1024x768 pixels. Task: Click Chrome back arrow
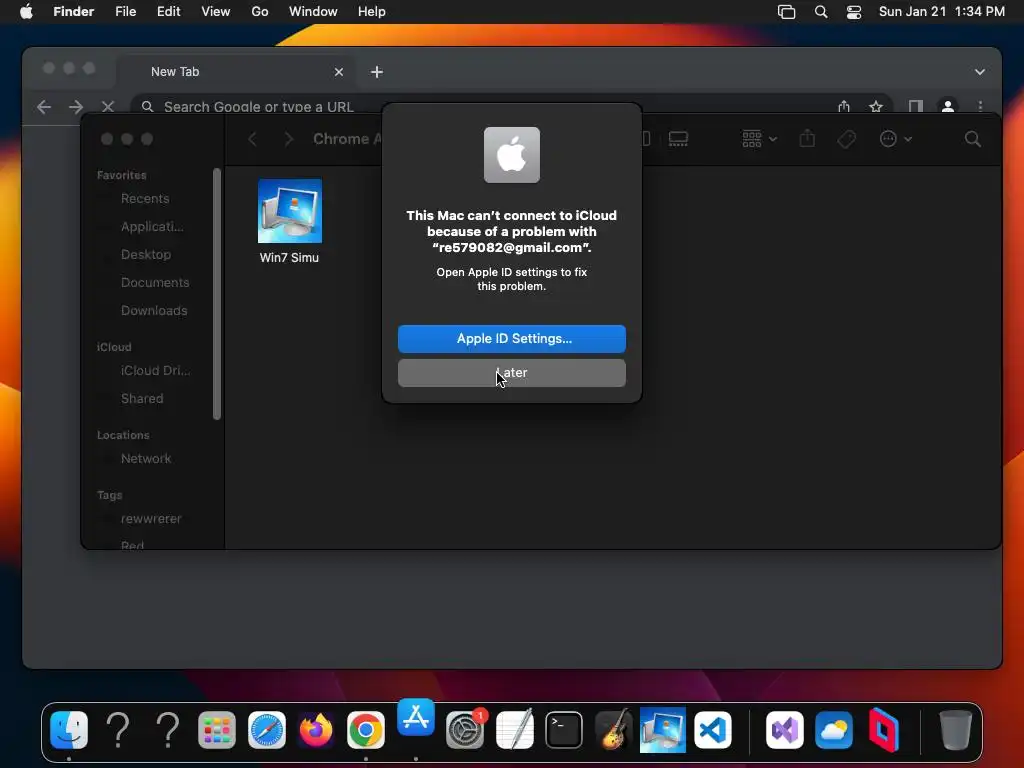(x=44, y=106)
